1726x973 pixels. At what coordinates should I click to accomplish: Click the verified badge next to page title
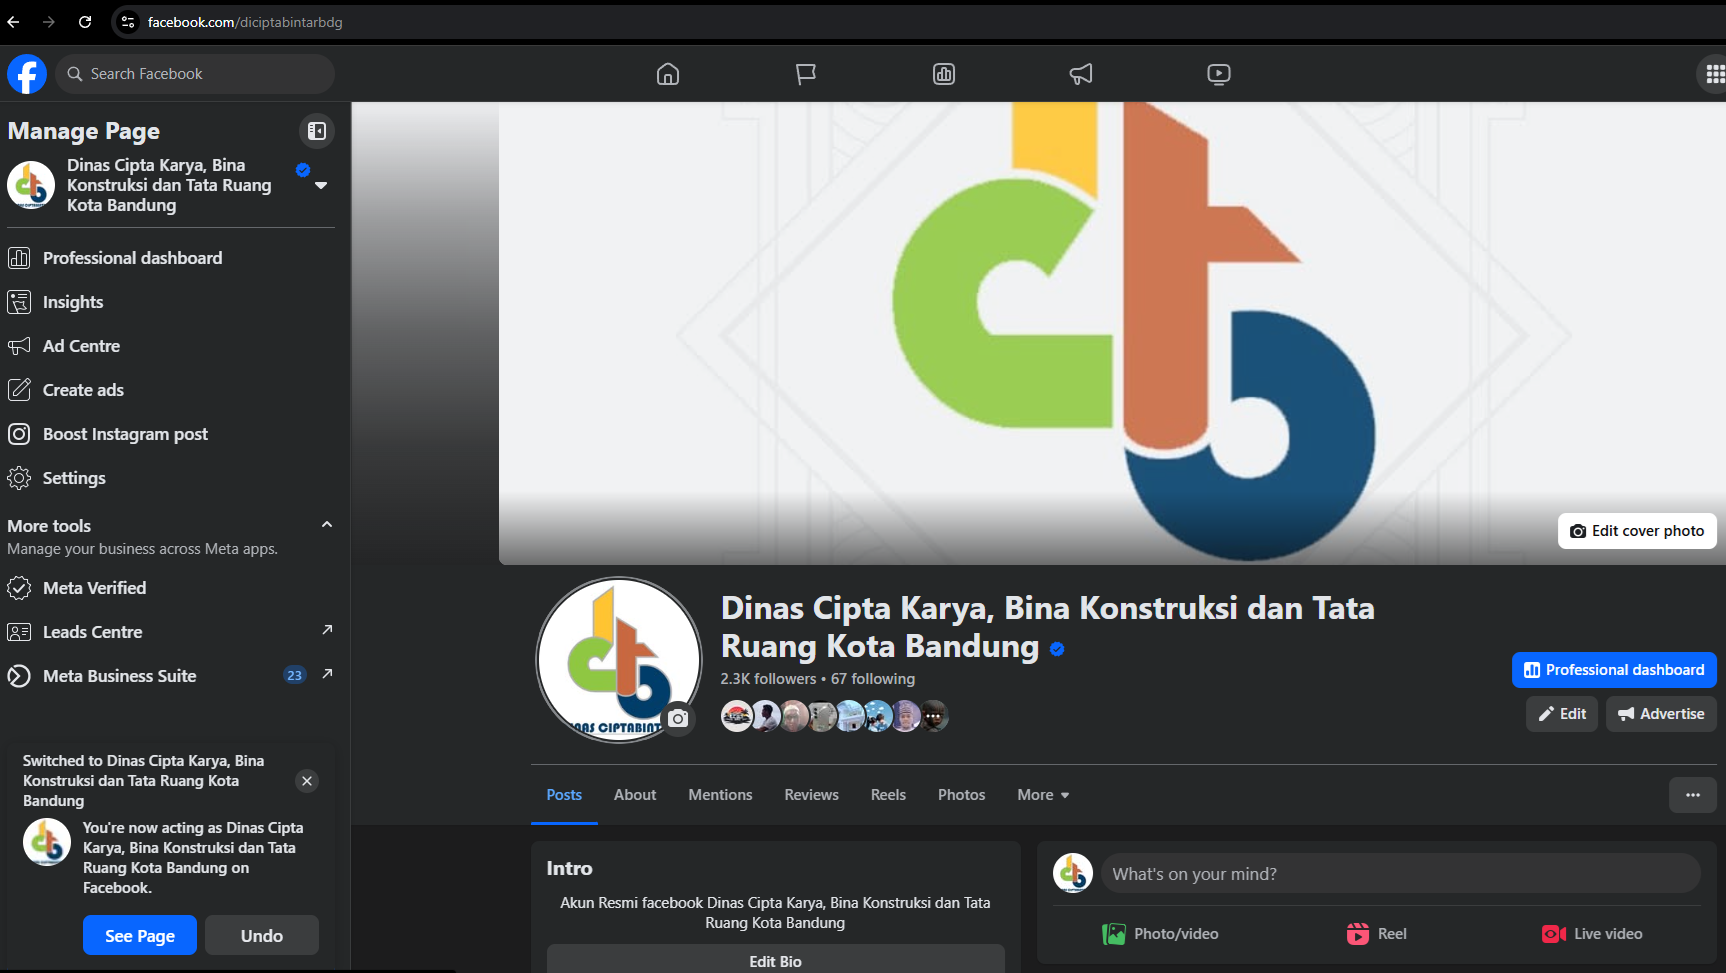[1057, 649]
